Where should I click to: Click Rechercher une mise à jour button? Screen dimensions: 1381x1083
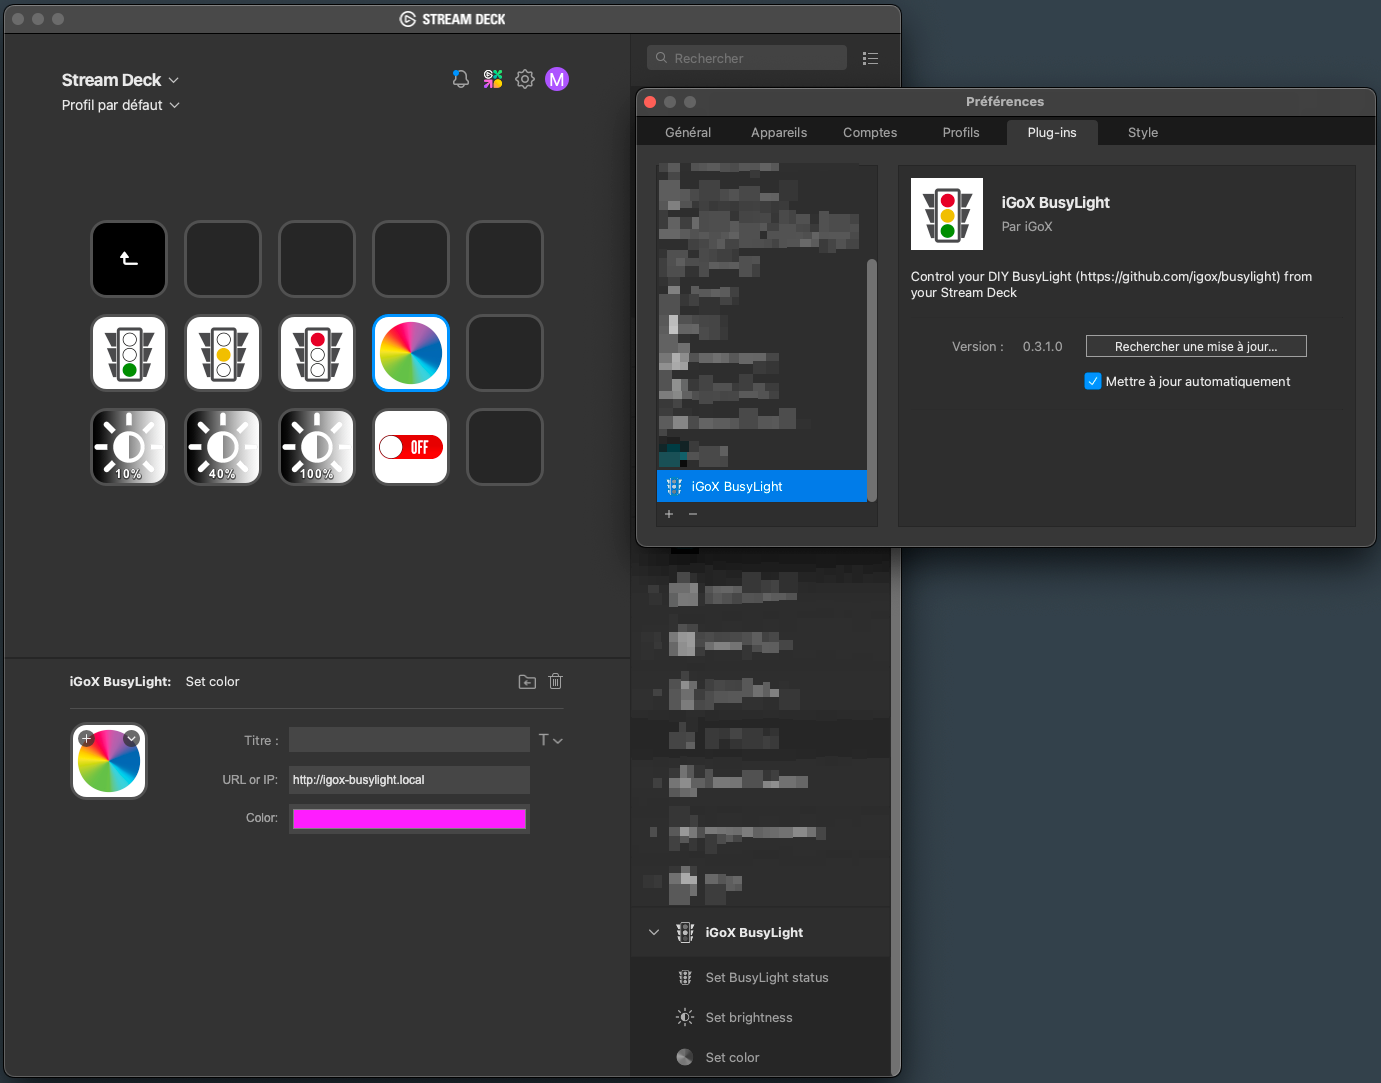pyautogui.click(x=1195, y=346)
